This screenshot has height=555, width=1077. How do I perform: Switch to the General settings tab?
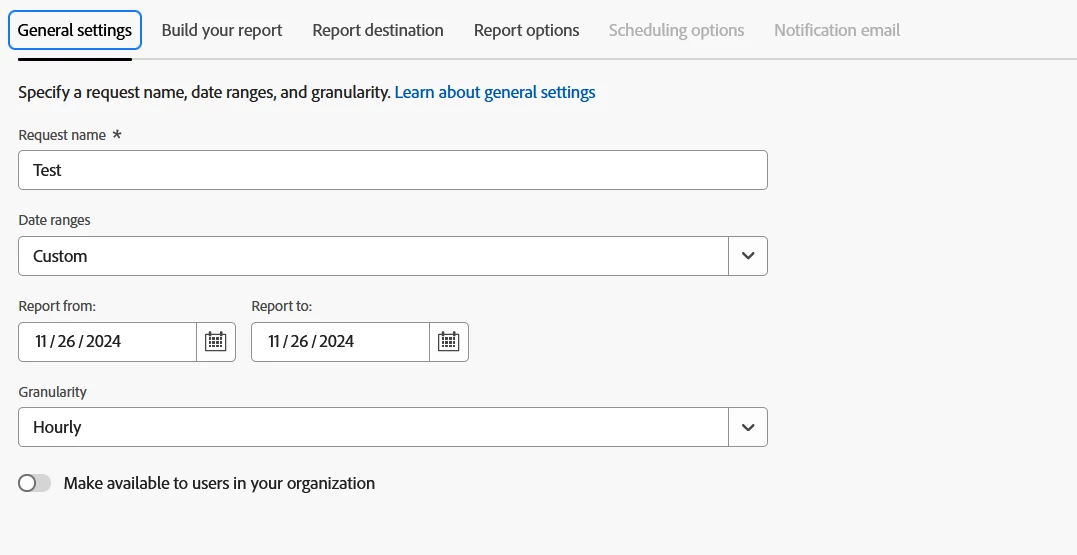pyautogui.click(x=75, y=30)
